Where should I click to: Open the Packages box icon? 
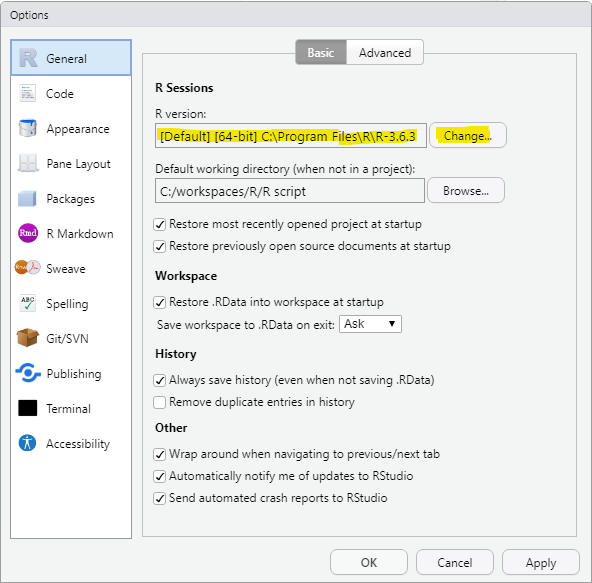[27, 199]
